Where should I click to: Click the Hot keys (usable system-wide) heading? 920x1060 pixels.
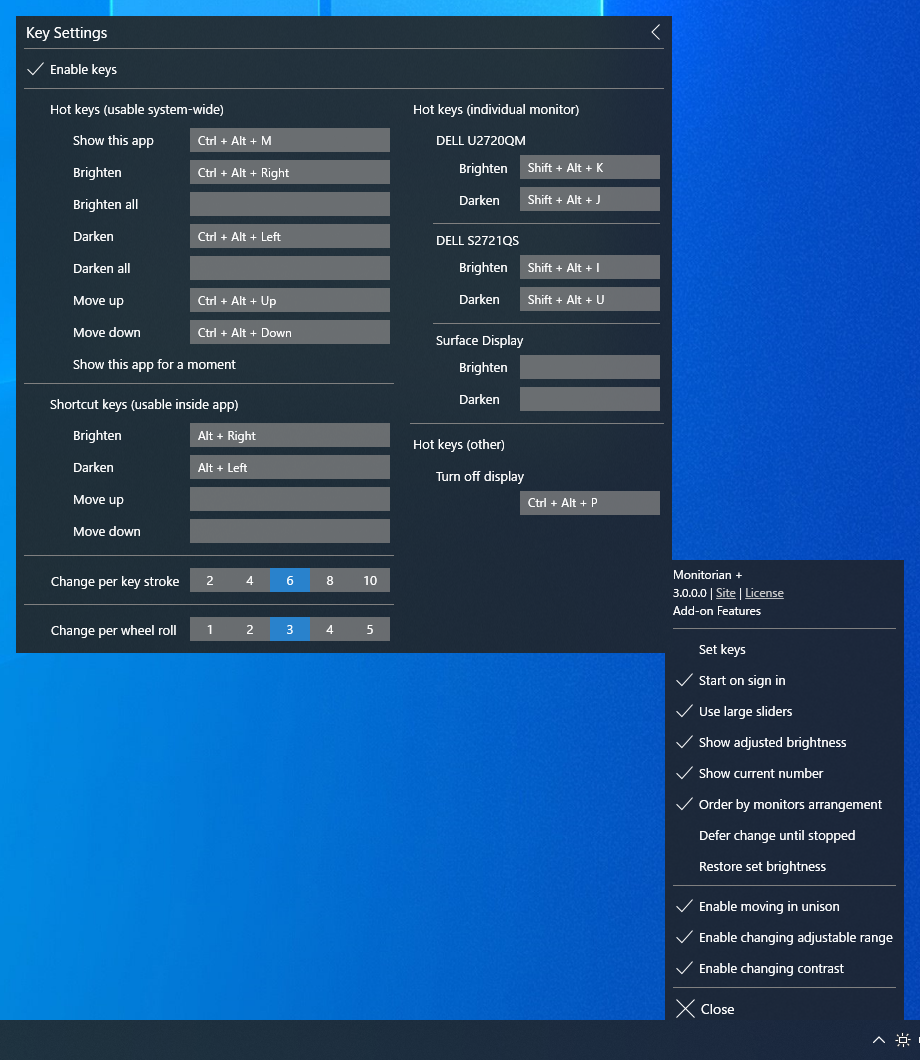[x=137, y=110]
